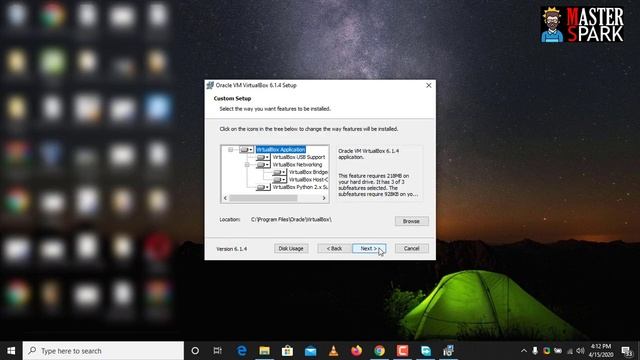The image size is (640, 360).
Task: Go back with the Back button
Action: point(334,249)
